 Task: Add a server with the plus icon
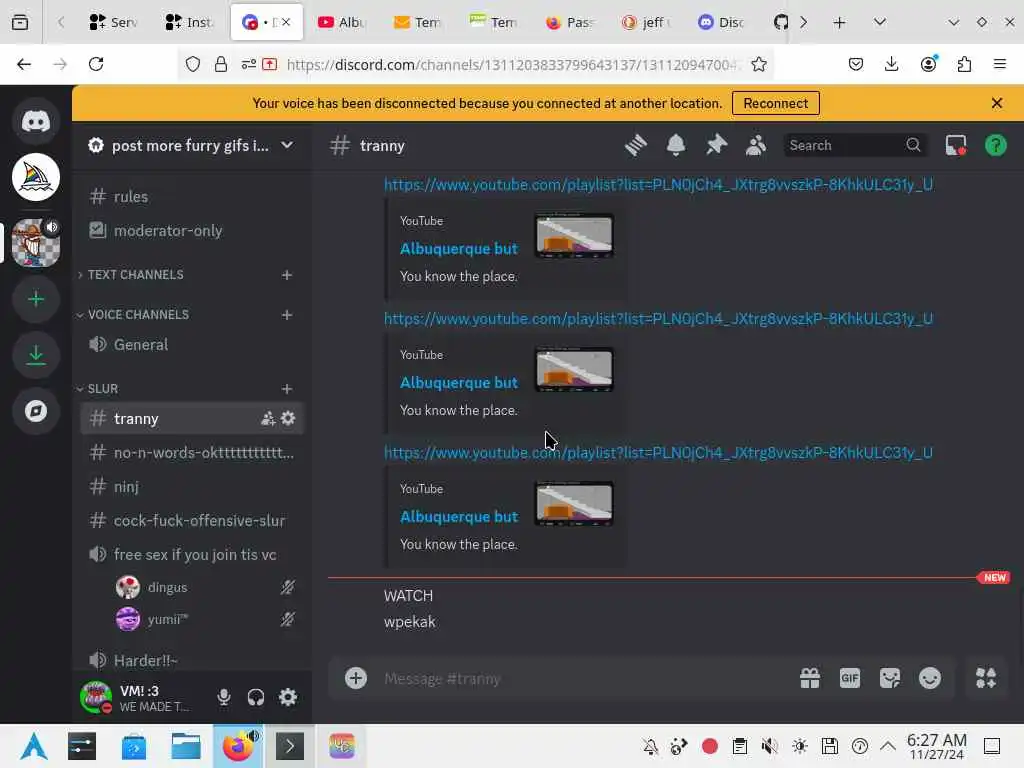tap(36, 299)
